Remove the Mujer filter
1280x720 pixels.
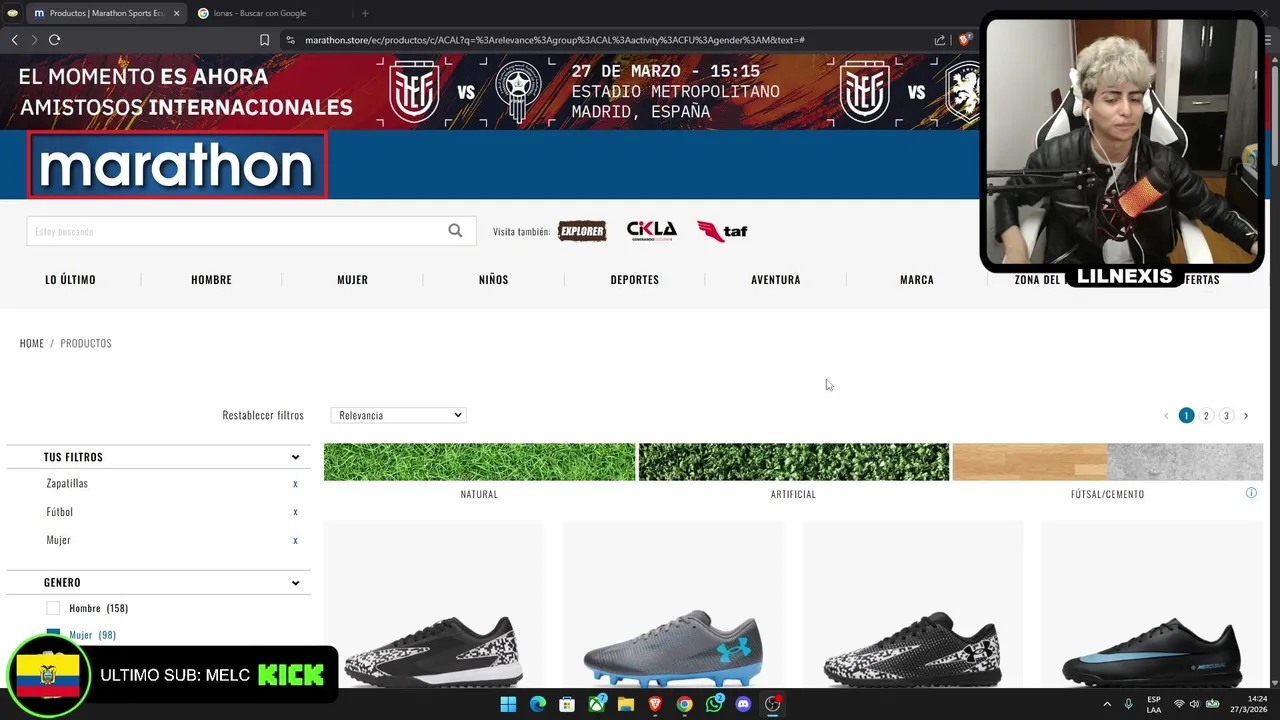click(295, 540)
